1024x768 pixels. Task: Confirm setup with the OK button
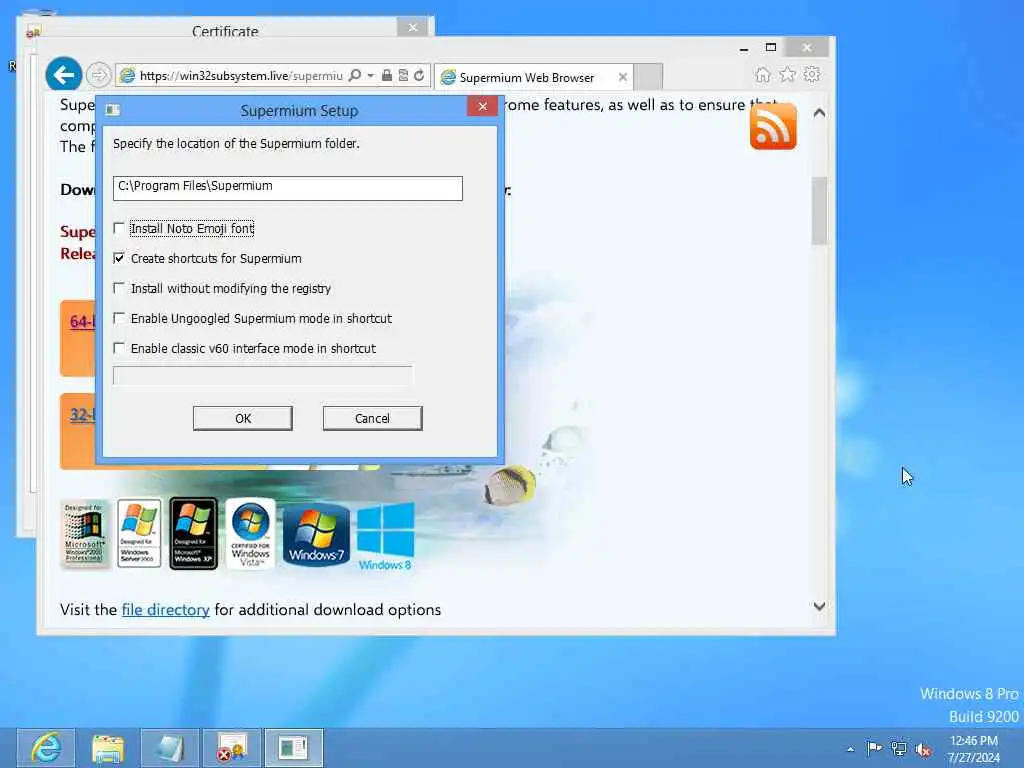(x=242, y=419)
